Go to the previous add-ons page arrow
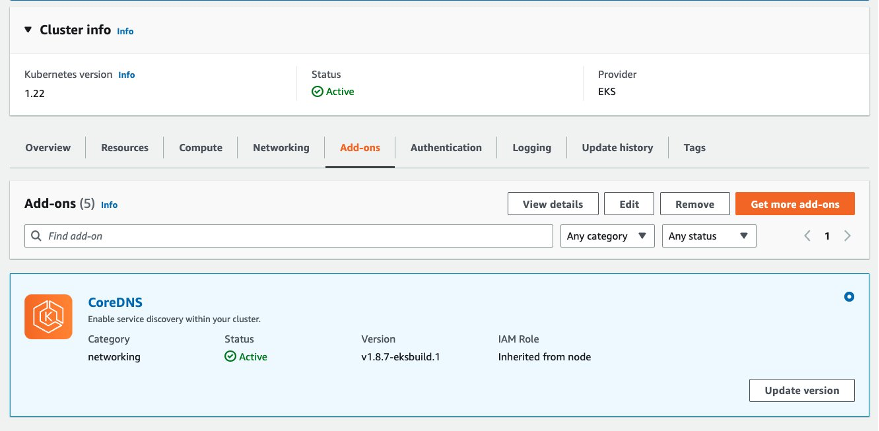Screen dimensions: 879x431 click(x=808, y=236)
